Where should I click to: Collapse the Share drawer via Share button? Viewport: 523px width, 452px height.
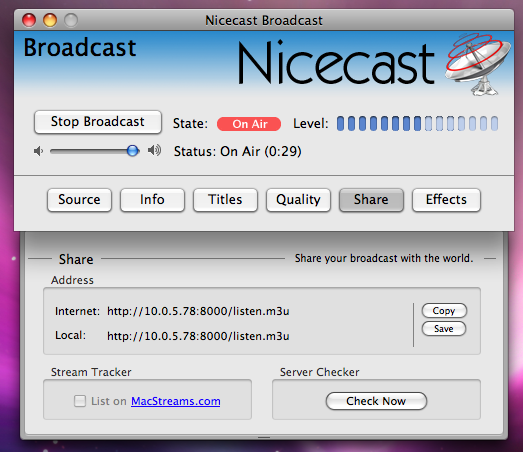point(371,200)
